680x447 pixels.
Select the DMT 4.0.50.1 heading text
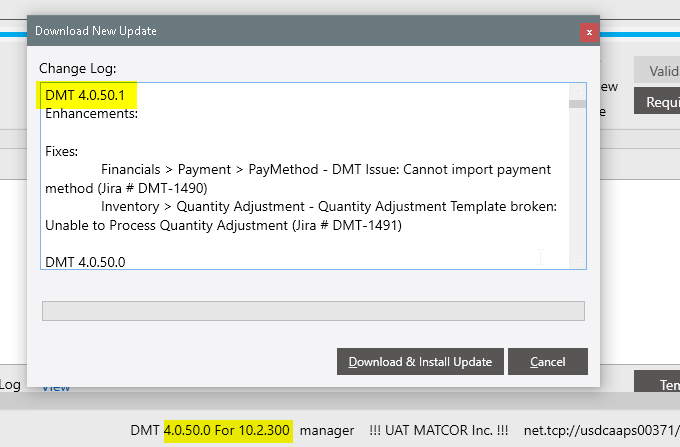point(85,95)
